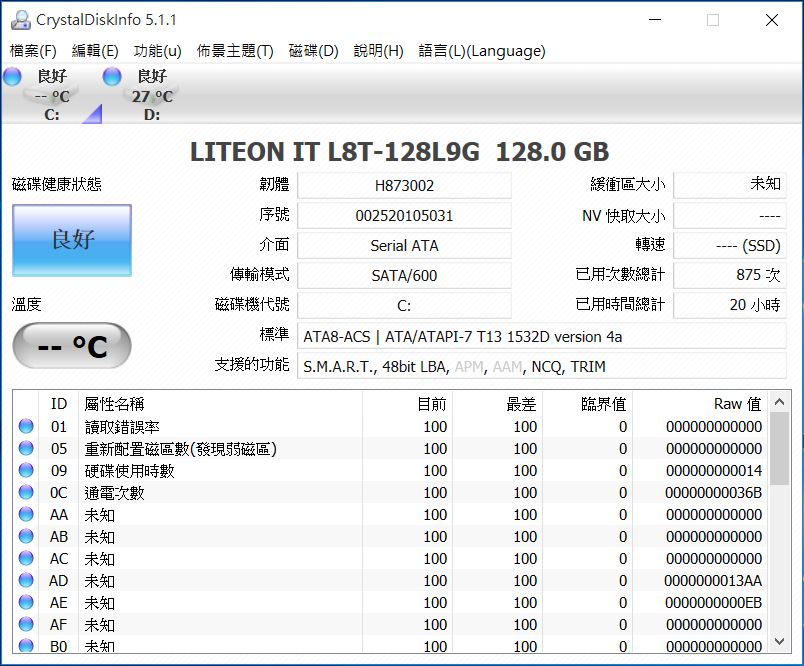Click the NV 快取大小 value field
This screenshot has width=804, height=666.
730,215
